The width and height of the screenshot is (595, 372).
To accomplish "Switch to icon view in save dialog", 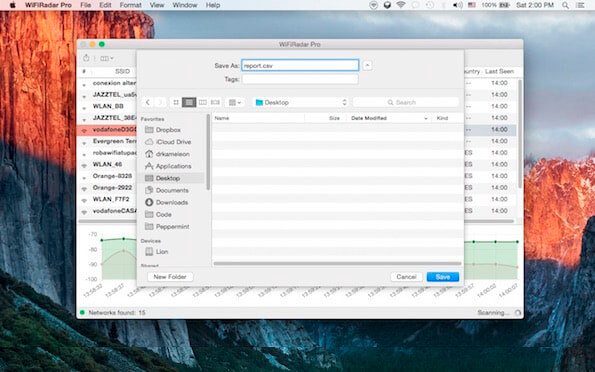I will [176, 102].
